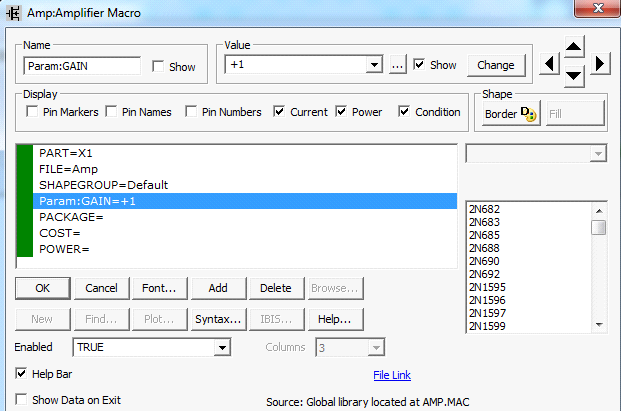Open the Help... button
The image size is (621, 411).
pos(335,319)
